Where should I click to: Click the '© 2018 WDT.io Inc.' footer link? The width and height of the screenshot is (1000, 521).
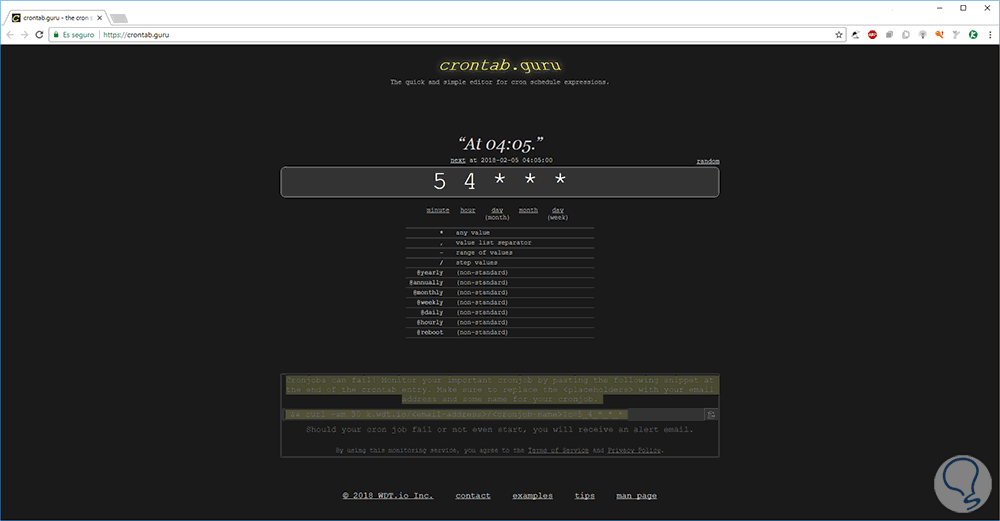(x=388, y=495)
